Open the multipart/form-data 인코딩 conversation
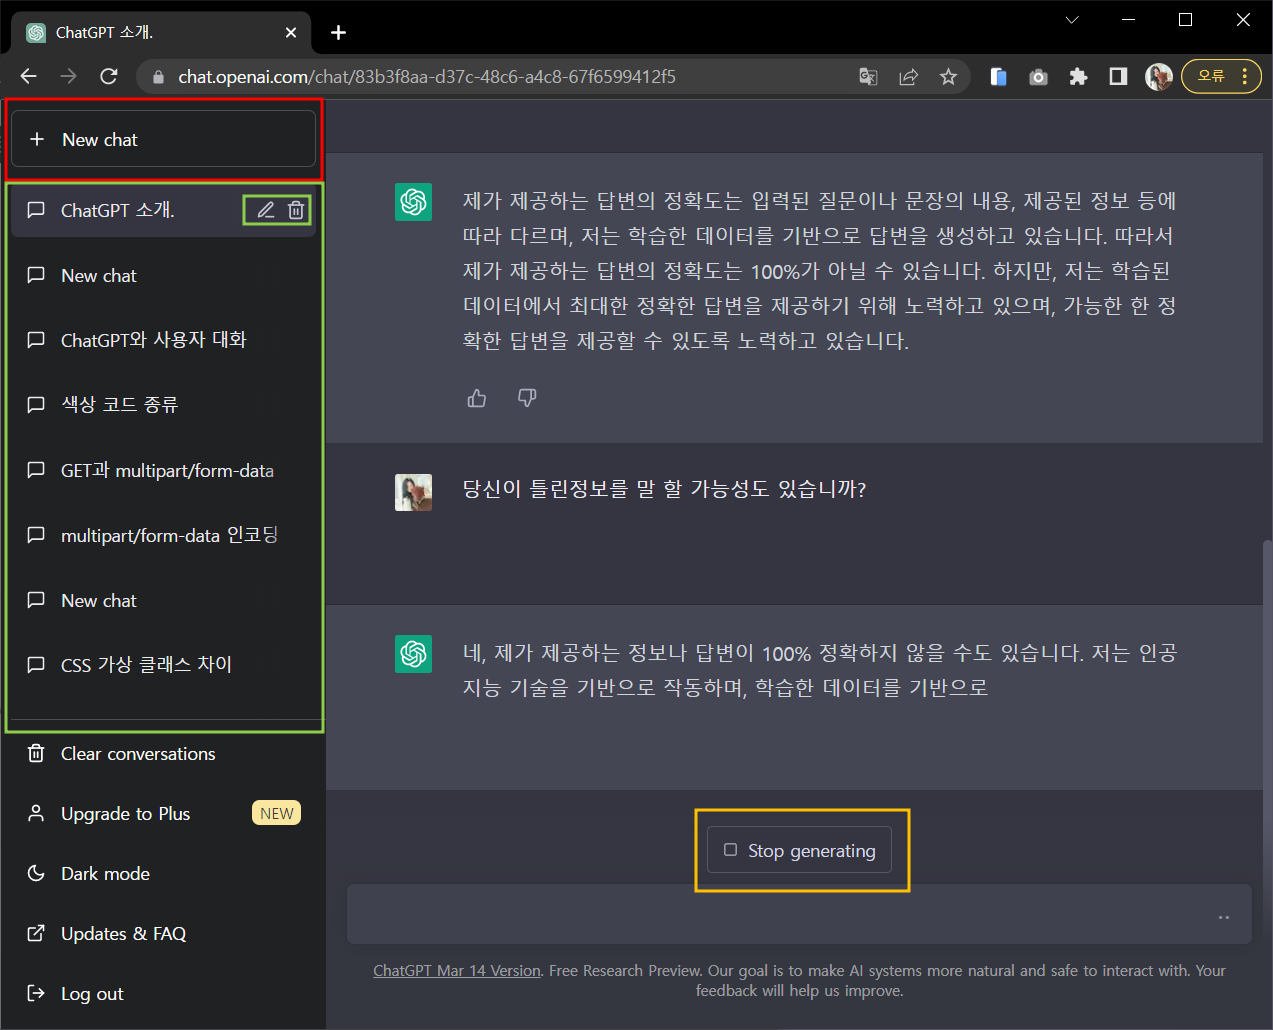This screenshot has width=1273, height=1030. [163, 535]
